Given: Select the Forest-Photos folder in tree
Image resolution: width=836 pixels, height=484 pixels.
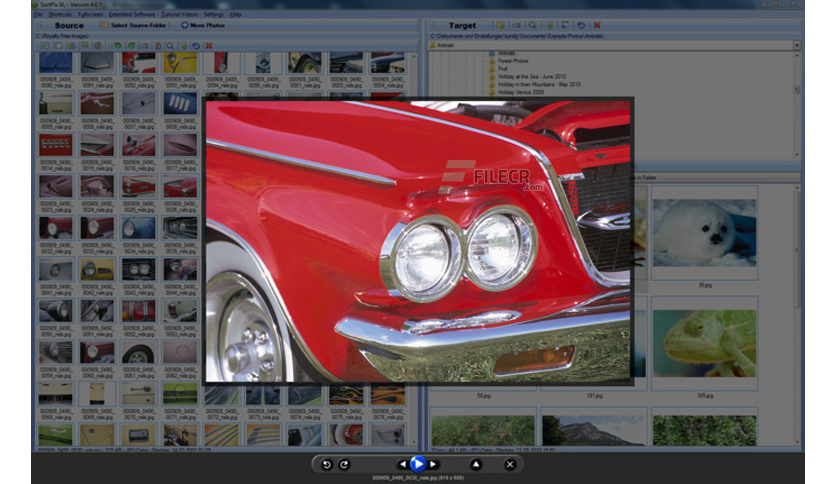Looking at the screenshot, I should (x=513, y=61).
